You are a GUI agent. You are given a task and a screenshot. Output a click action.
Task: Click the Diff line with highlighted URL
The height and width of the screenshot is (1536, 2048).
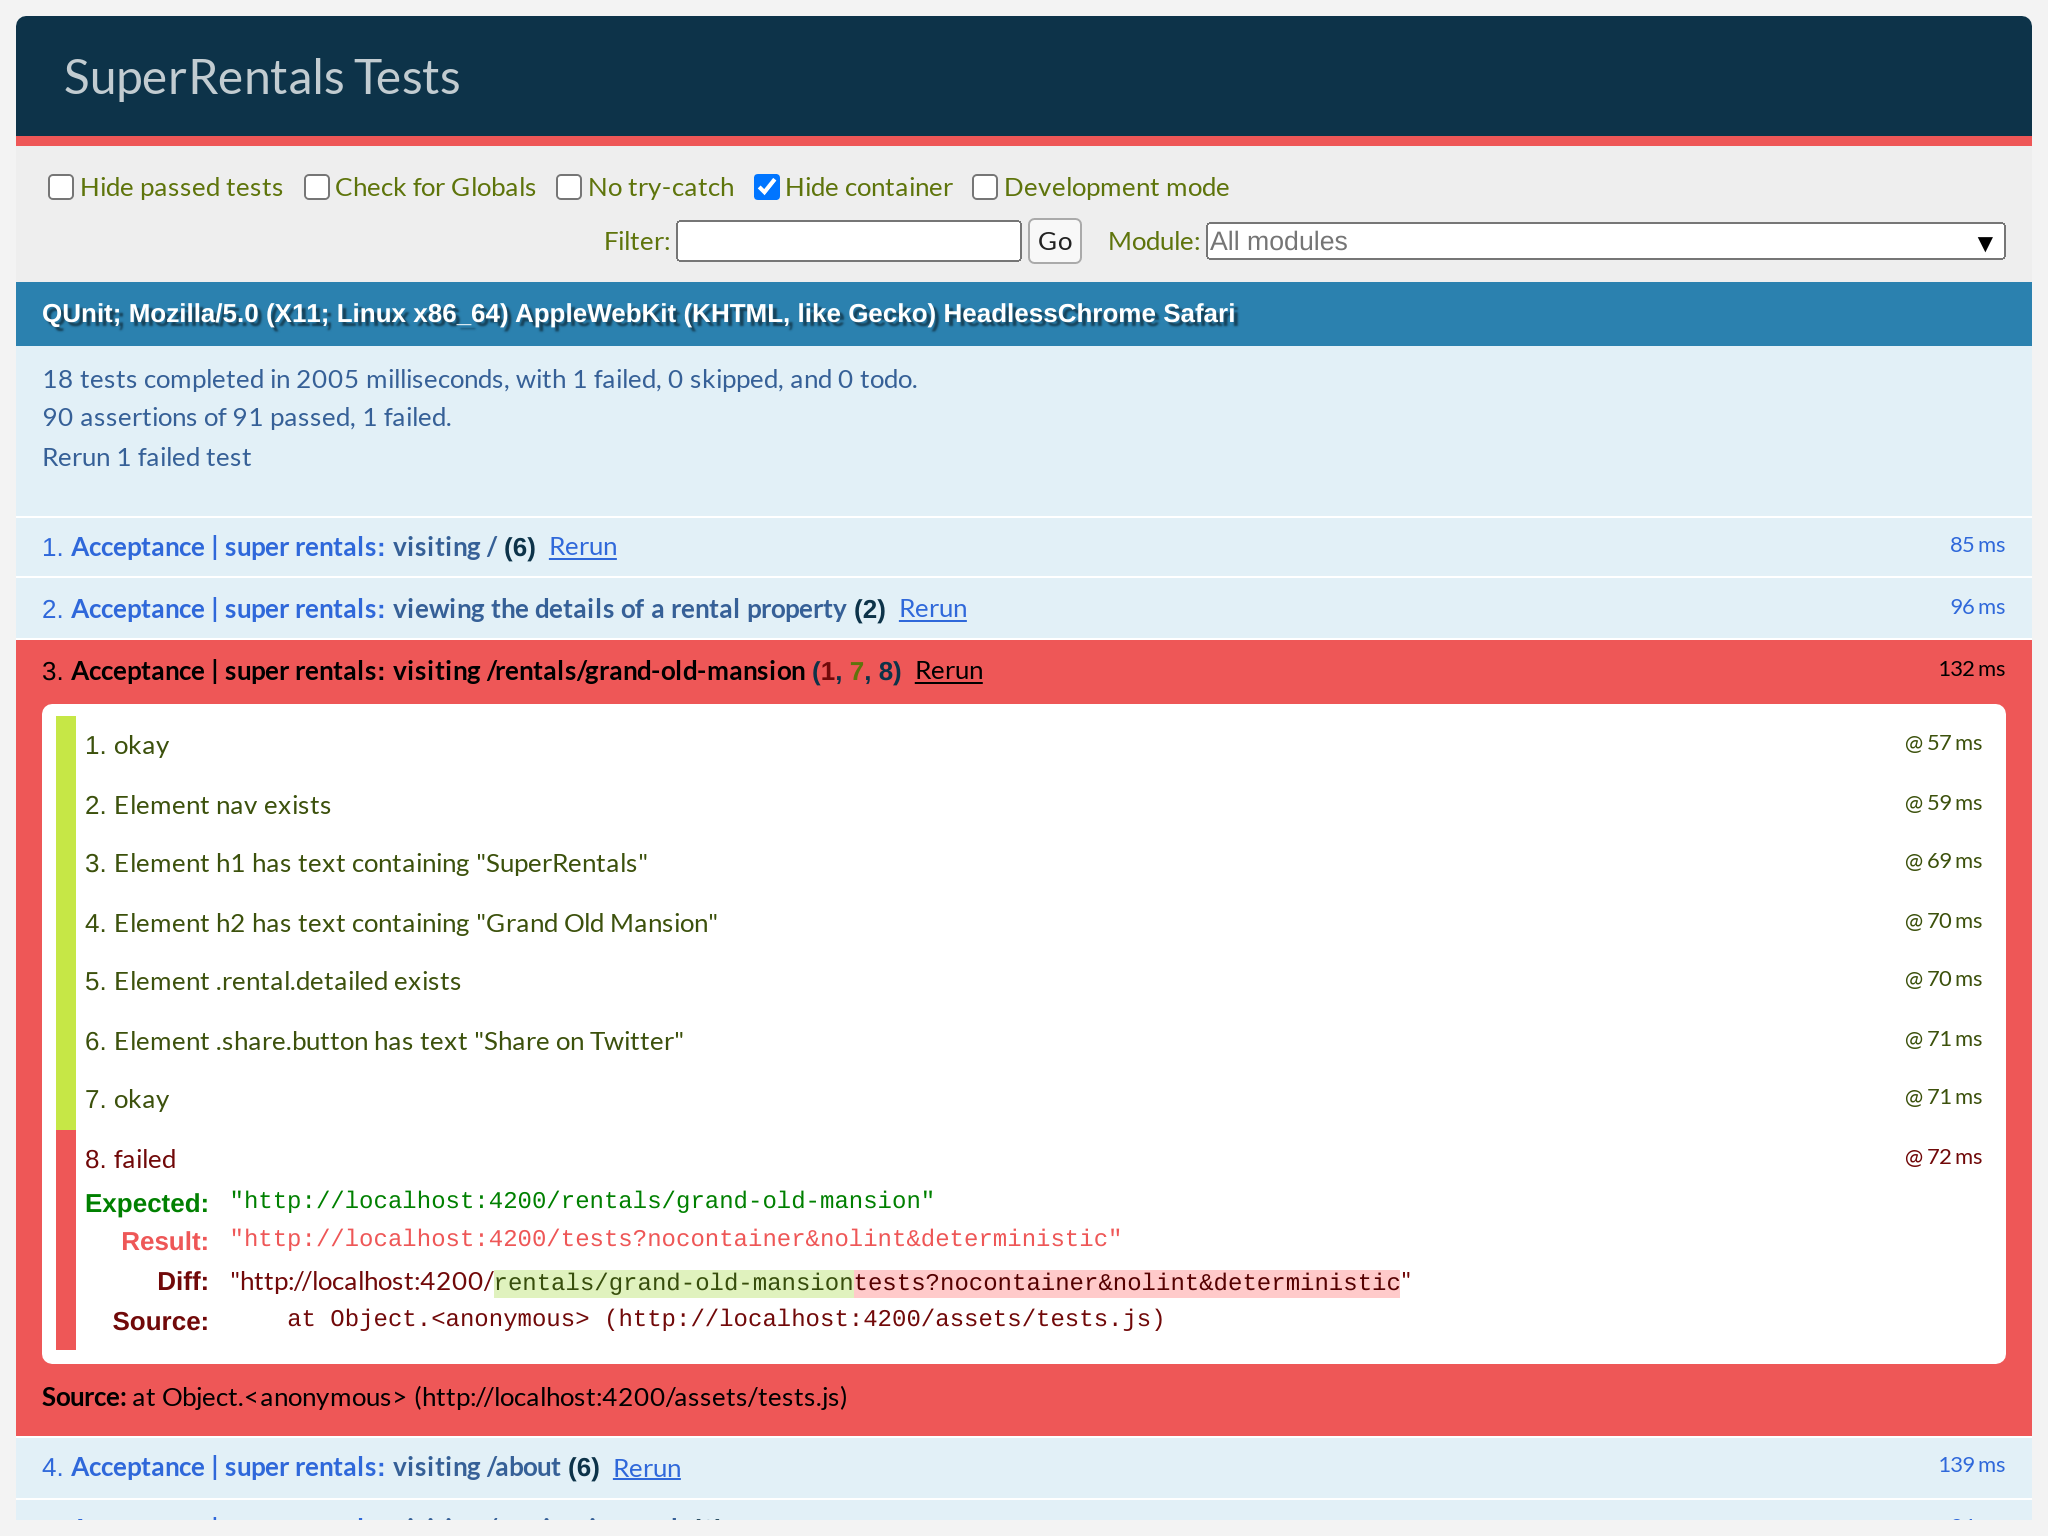pos(820,1282)
